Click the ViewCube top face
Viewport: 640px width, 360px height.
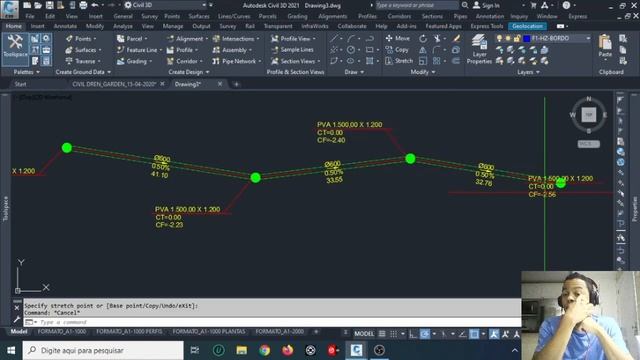tap(589, 115)
